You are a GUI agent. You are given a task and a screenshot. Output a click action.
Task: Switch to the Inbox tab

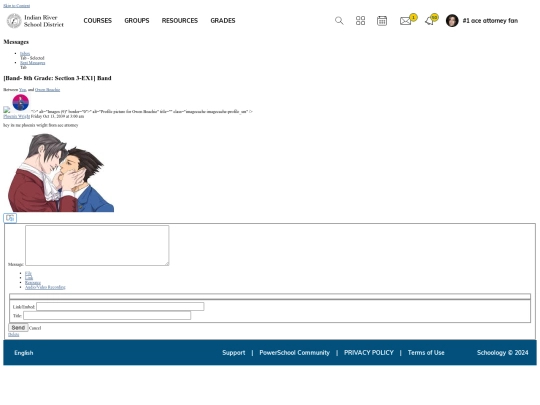click(x=25, y=53)
